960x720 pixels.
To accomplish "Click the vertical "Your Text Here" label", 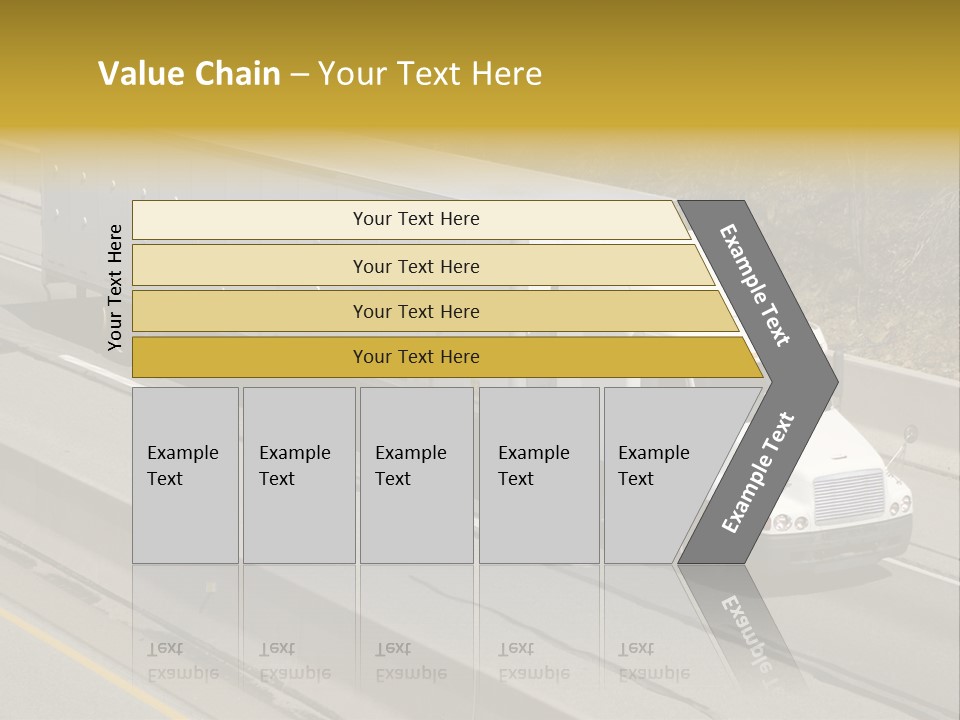I will pos(115,288).
